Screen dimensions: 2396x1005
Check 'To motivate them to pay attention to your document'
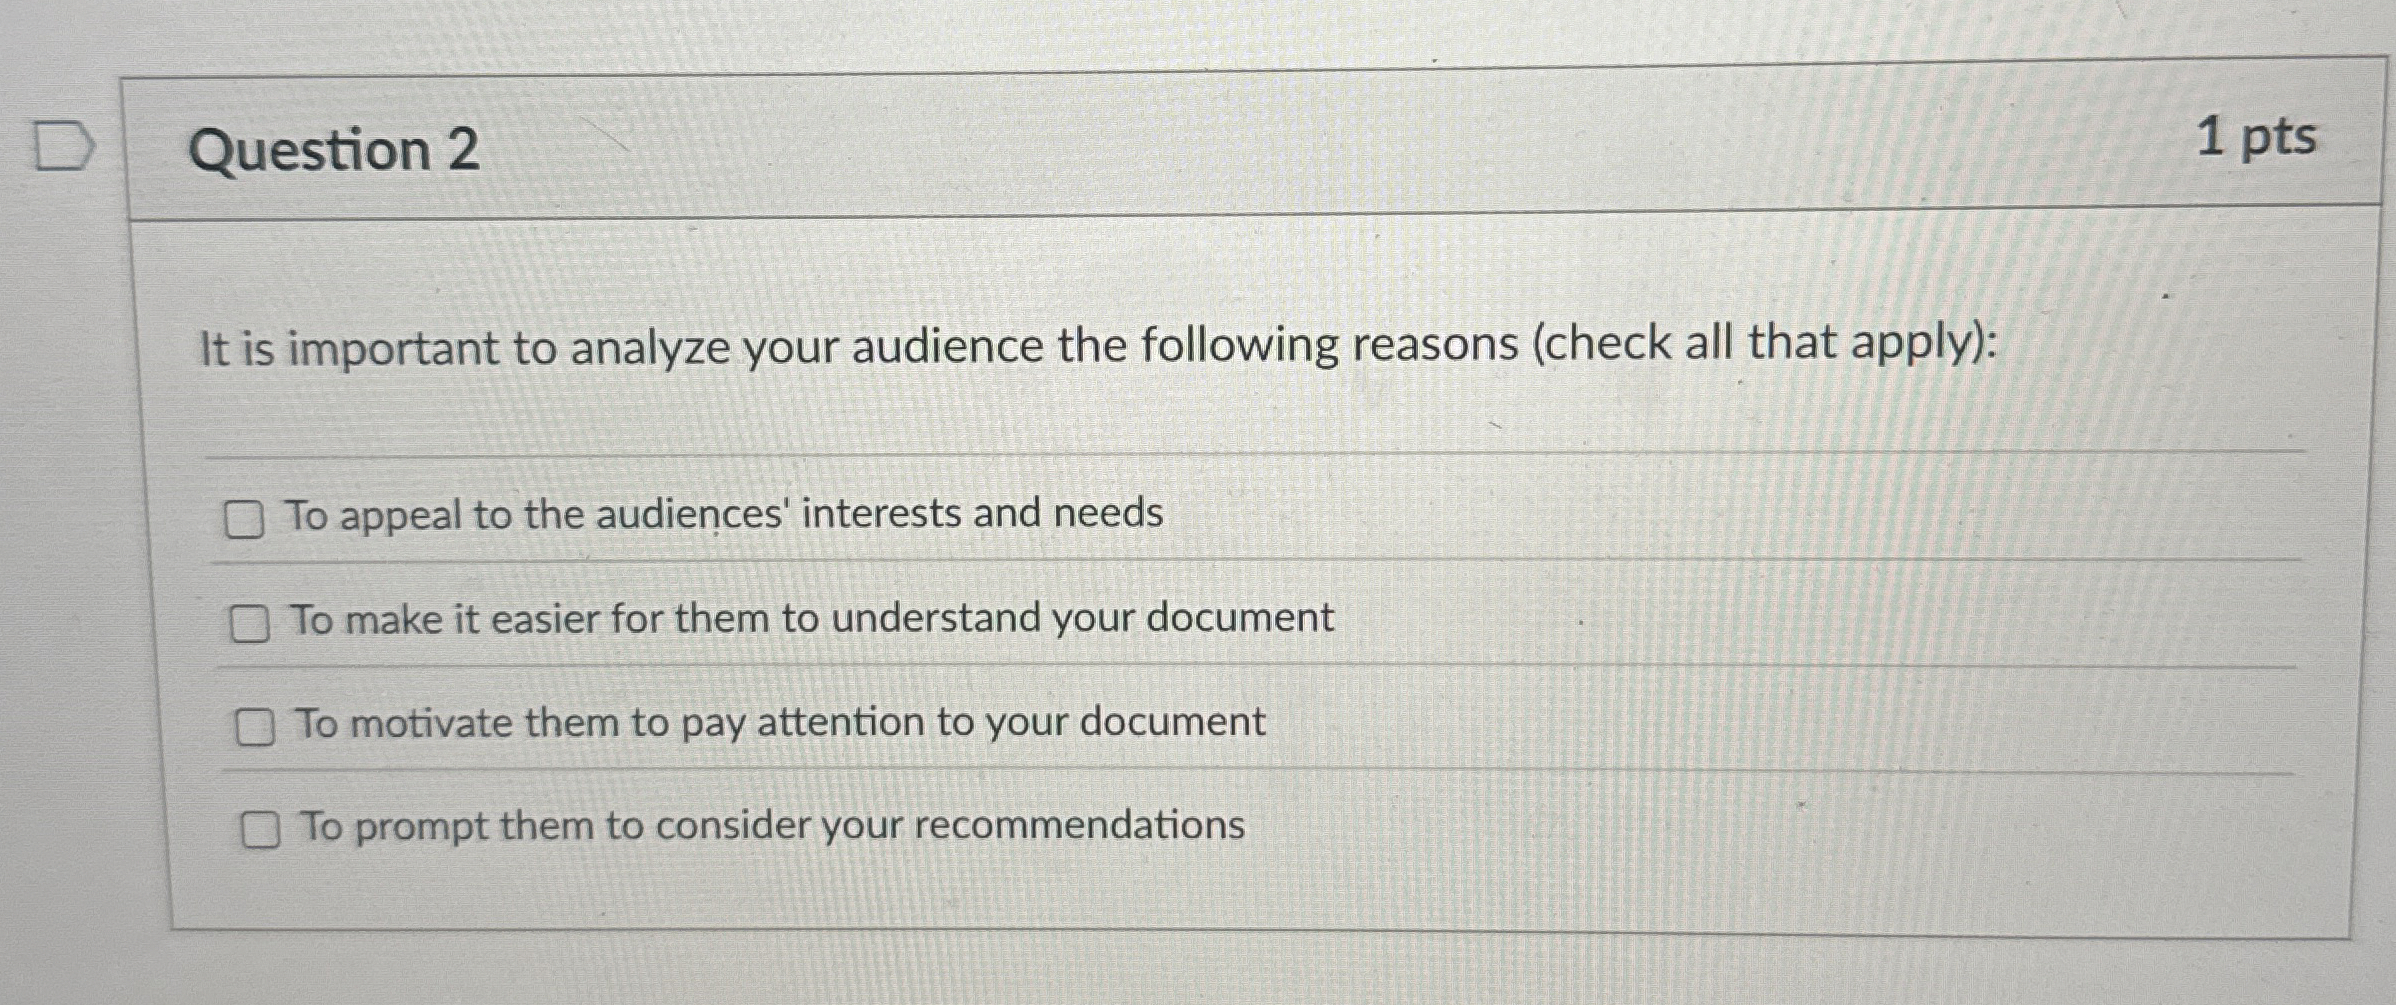(x=258, y=726)
